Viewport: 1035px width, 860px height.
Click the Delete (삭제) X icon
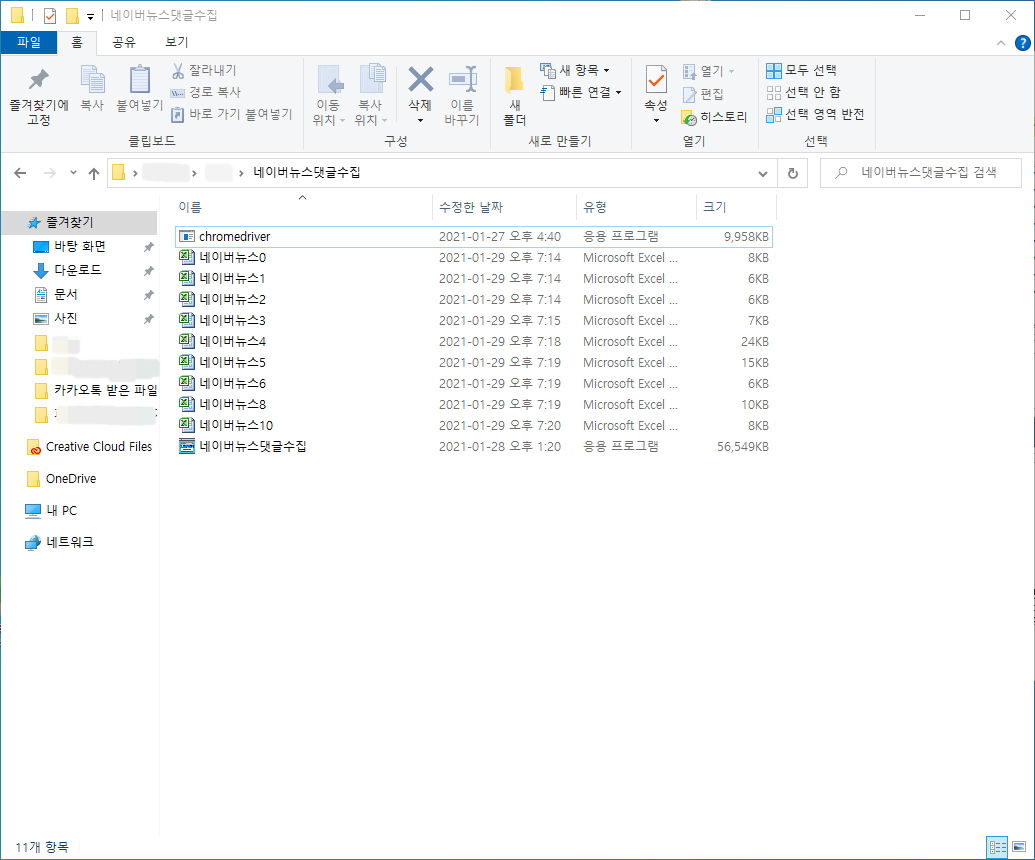click(420, 79)
